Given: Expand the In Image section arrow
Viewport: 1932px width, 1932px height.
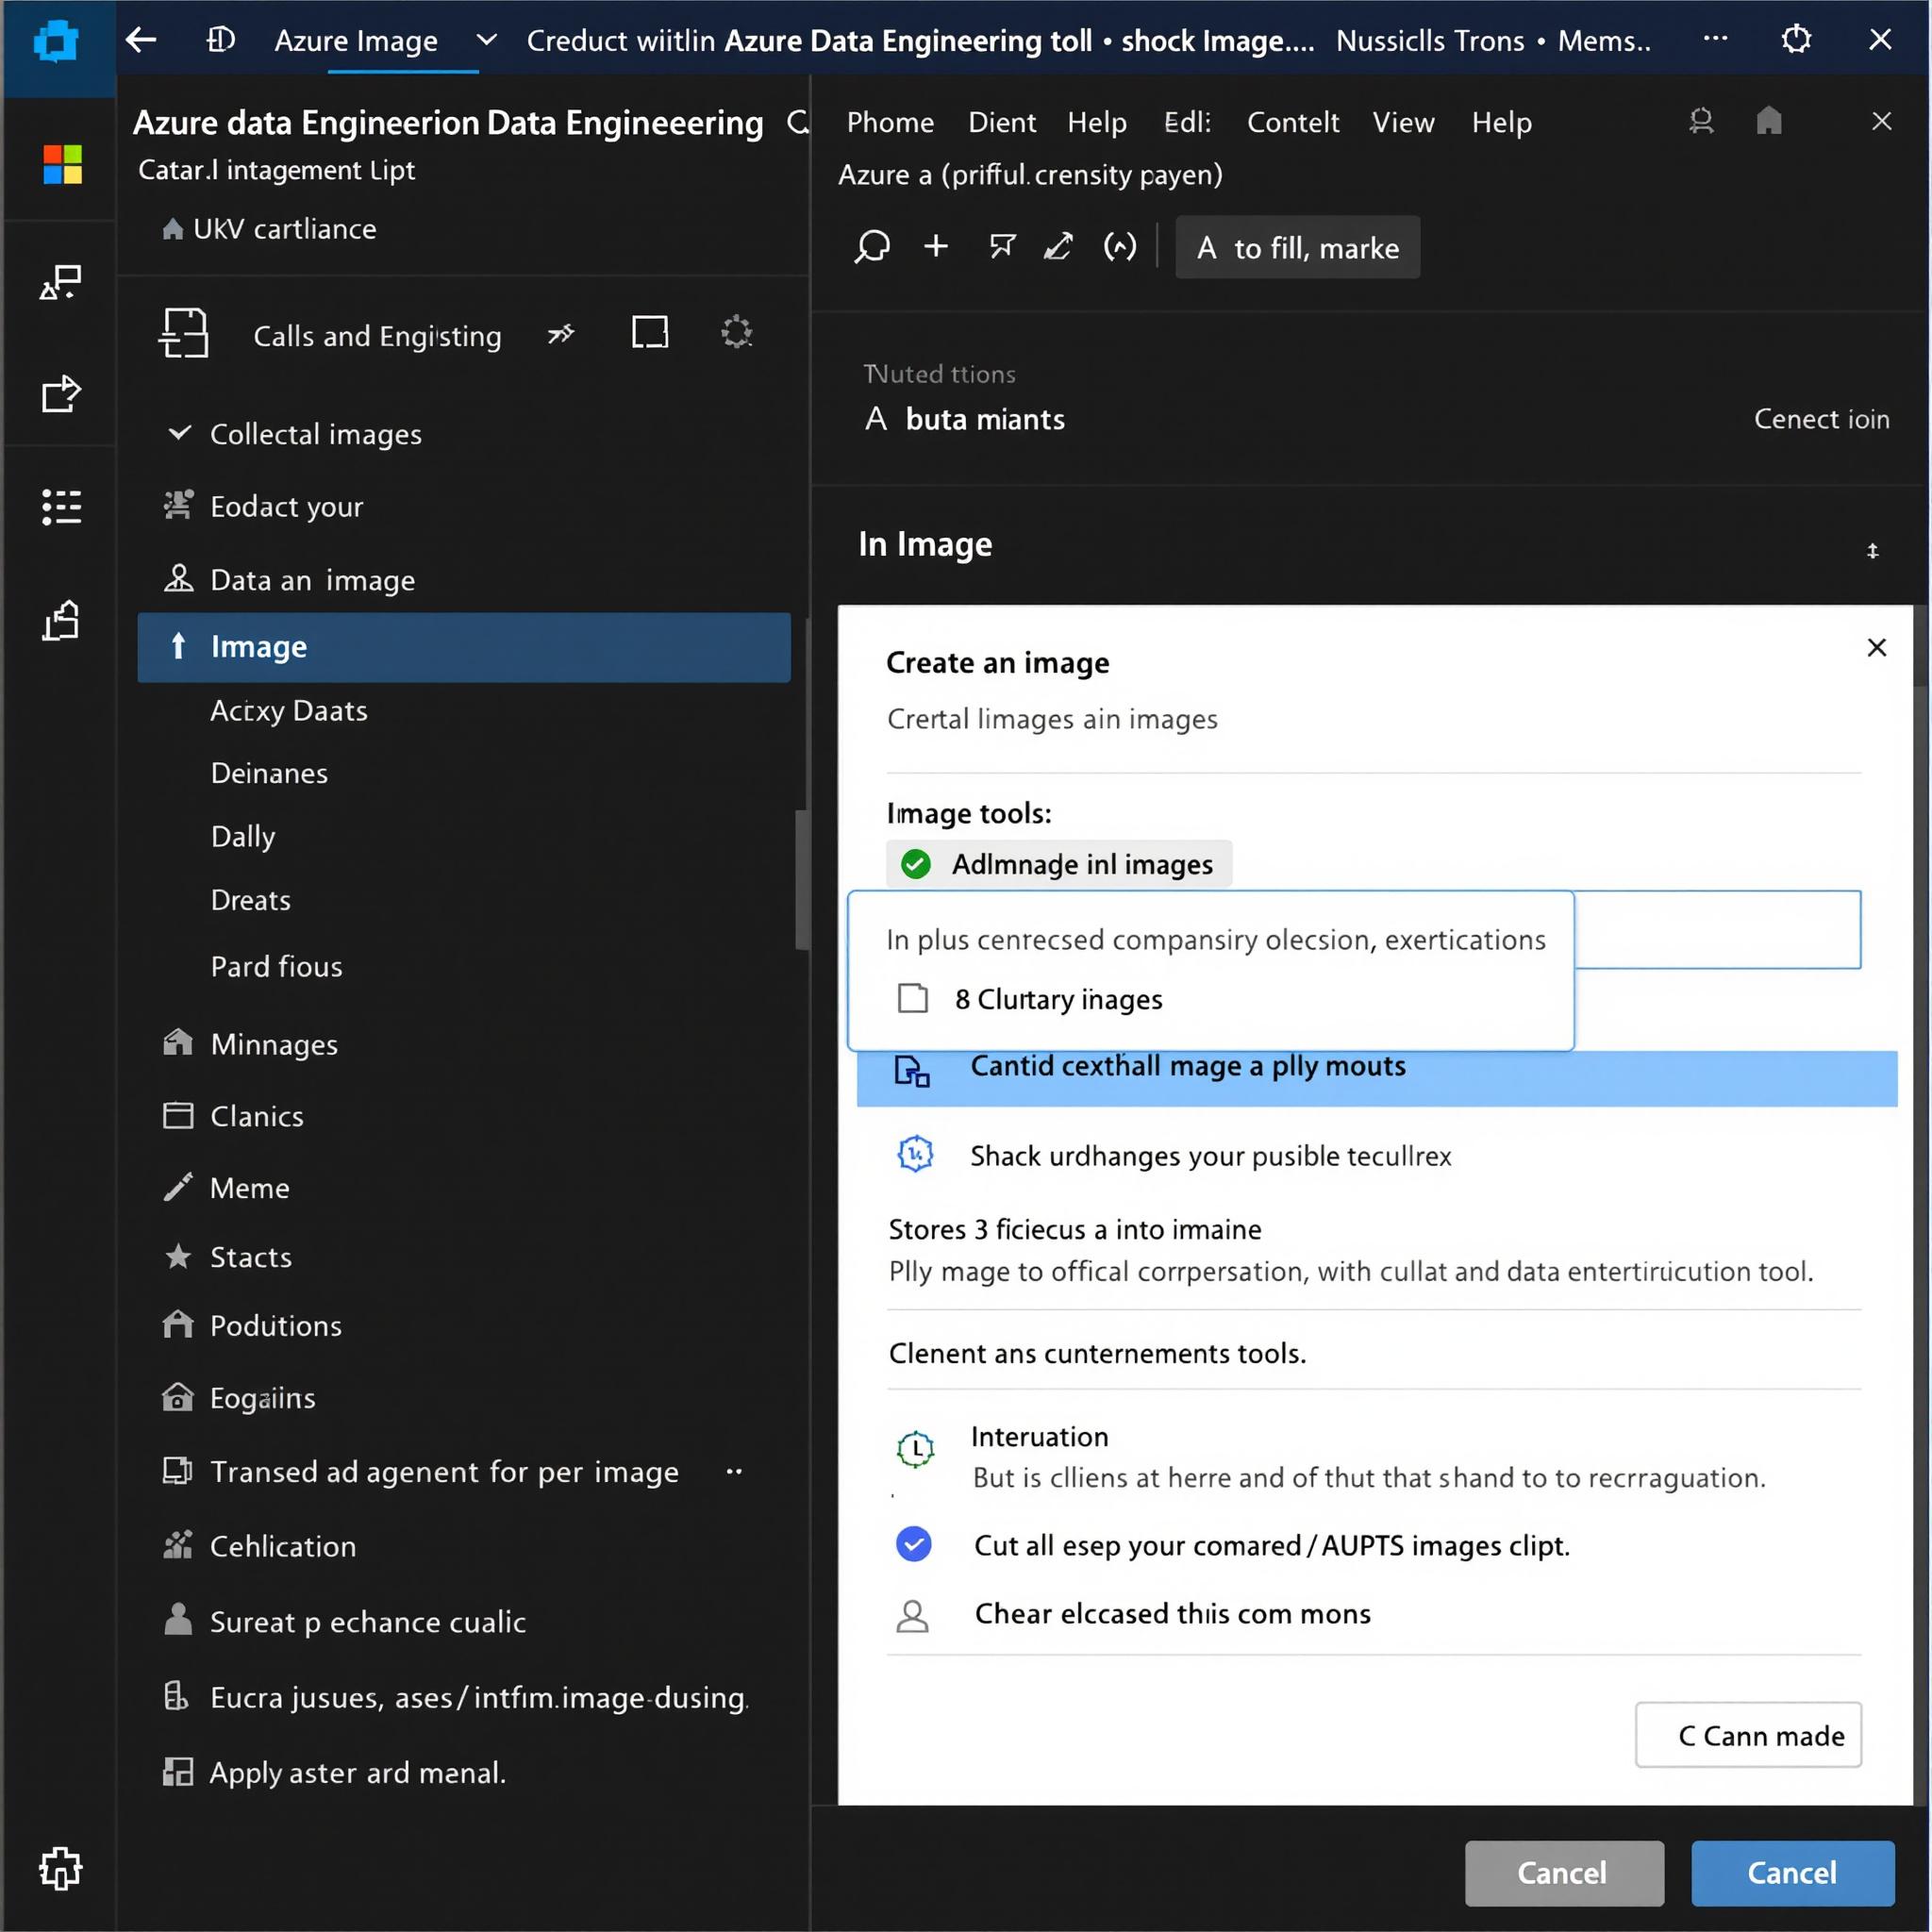Looking at the screenshot, I should pyautogui.click(x=1872, y=550).
